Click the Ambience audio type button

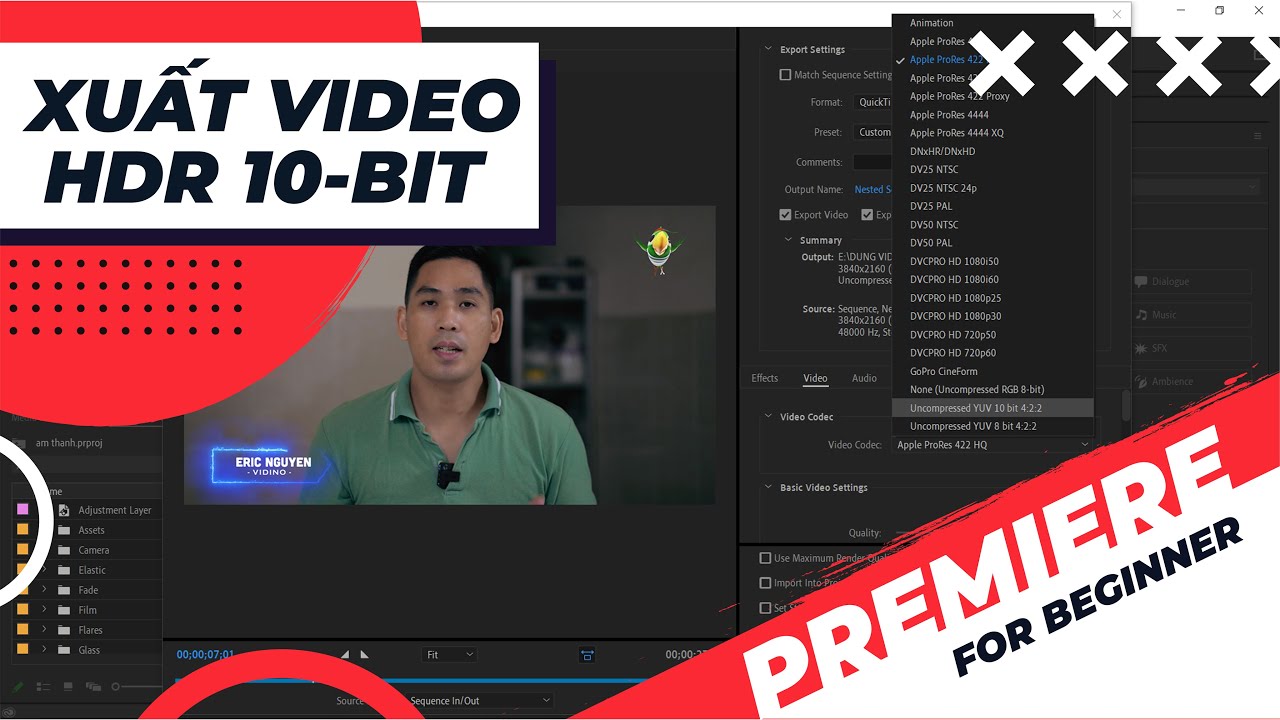(1190, 381)
